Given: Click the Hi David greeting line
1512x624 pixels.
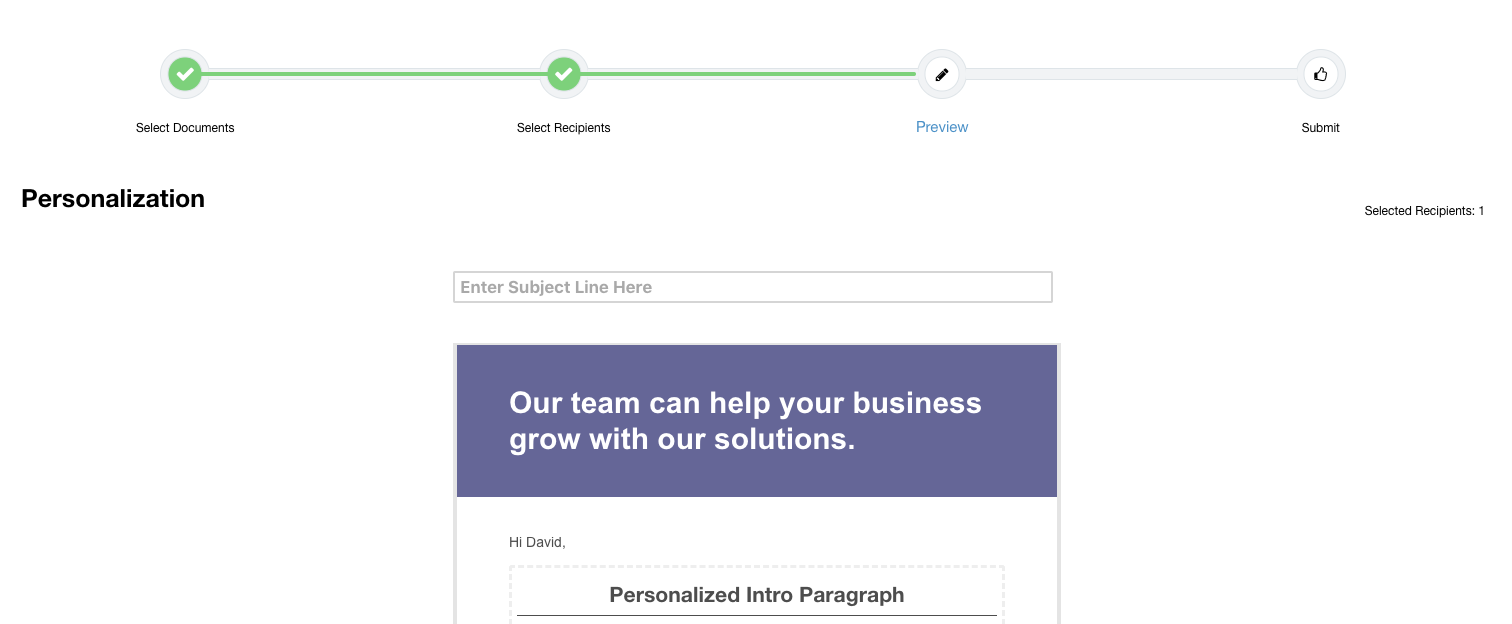Looking at the screenshot, I should [x=537, y=542].
